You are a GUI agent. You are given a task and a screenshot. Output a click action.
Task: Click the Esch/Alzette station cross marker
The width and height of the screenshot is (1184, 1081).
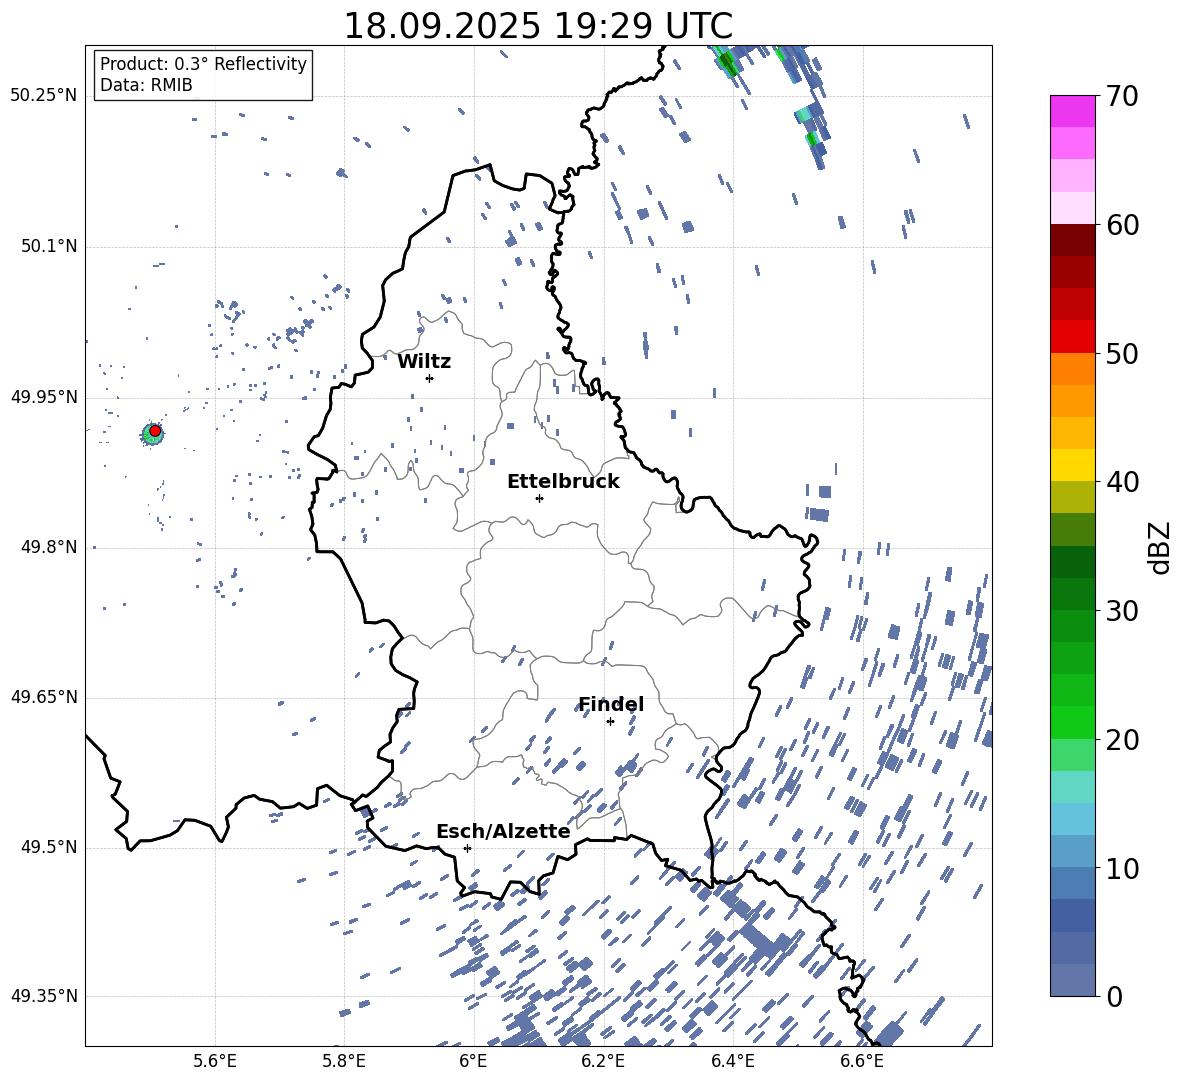tap(467, 848)
